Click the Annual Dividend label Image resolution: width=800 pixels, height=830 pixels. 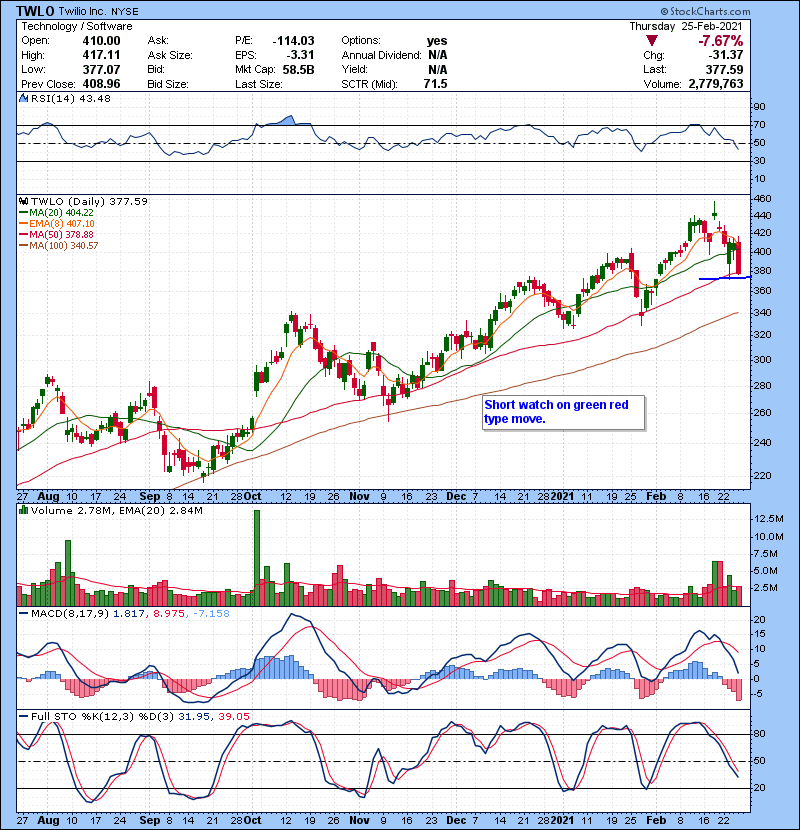381,55
